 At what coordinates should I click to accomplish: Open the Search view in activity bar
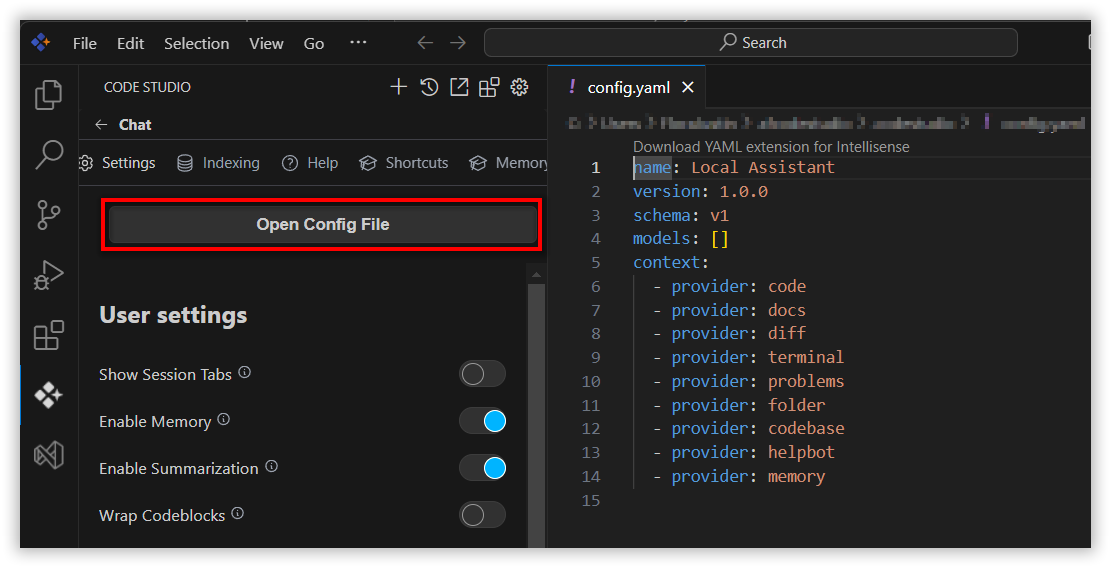[x=48, y=154]
